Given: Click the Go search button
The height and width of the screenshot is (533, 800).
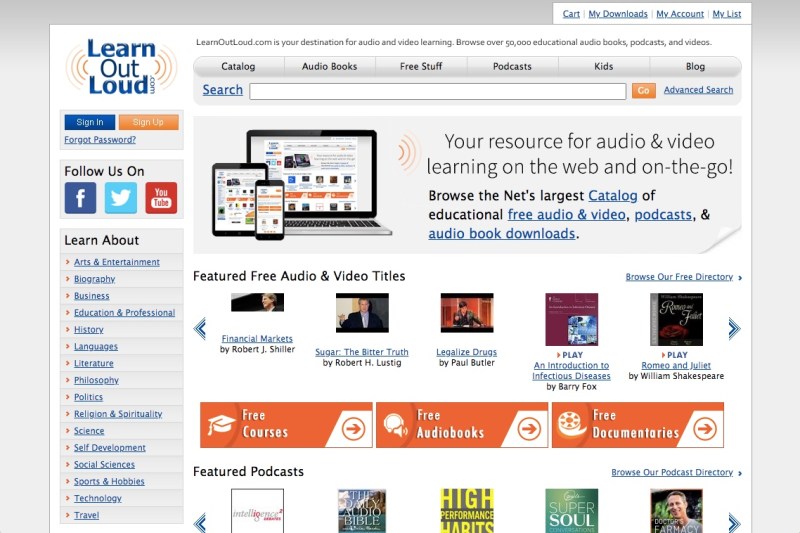Looking at the screenshot, I should point(643,90).
